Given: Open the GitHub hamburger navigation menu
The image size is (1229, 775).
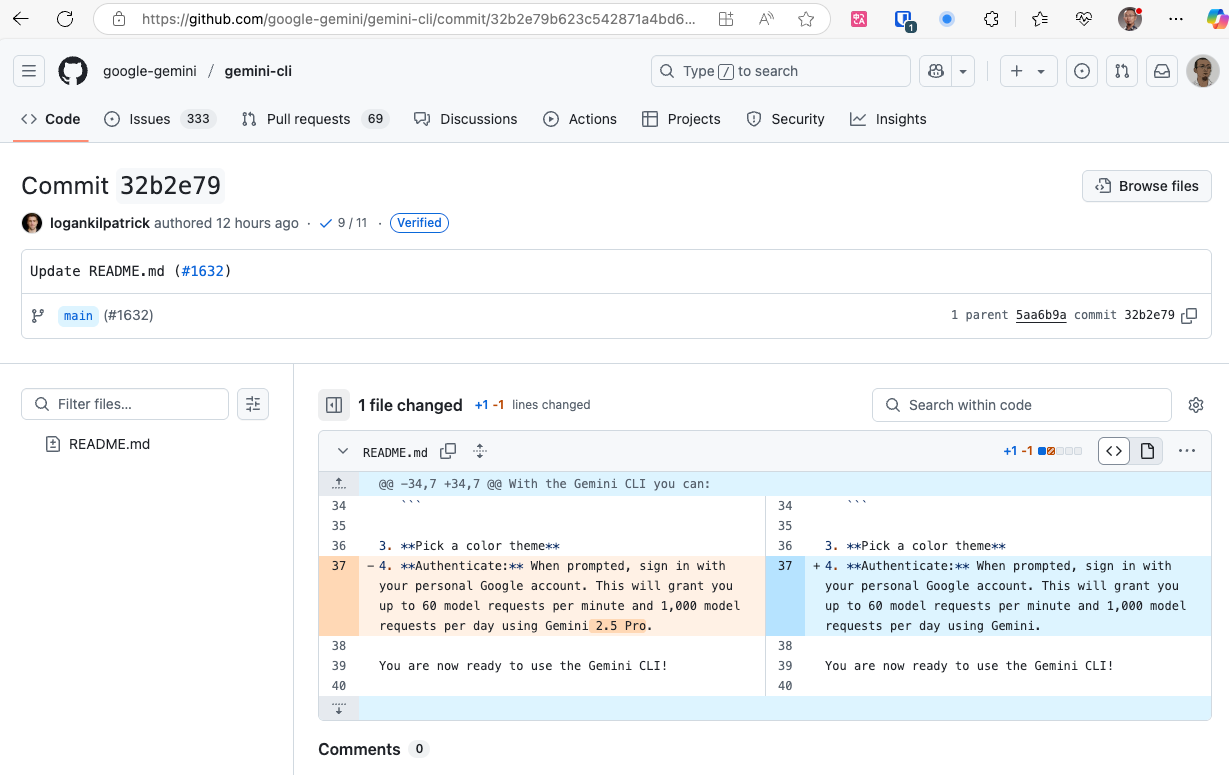Looking at the screenshot, I should (29, 71).
